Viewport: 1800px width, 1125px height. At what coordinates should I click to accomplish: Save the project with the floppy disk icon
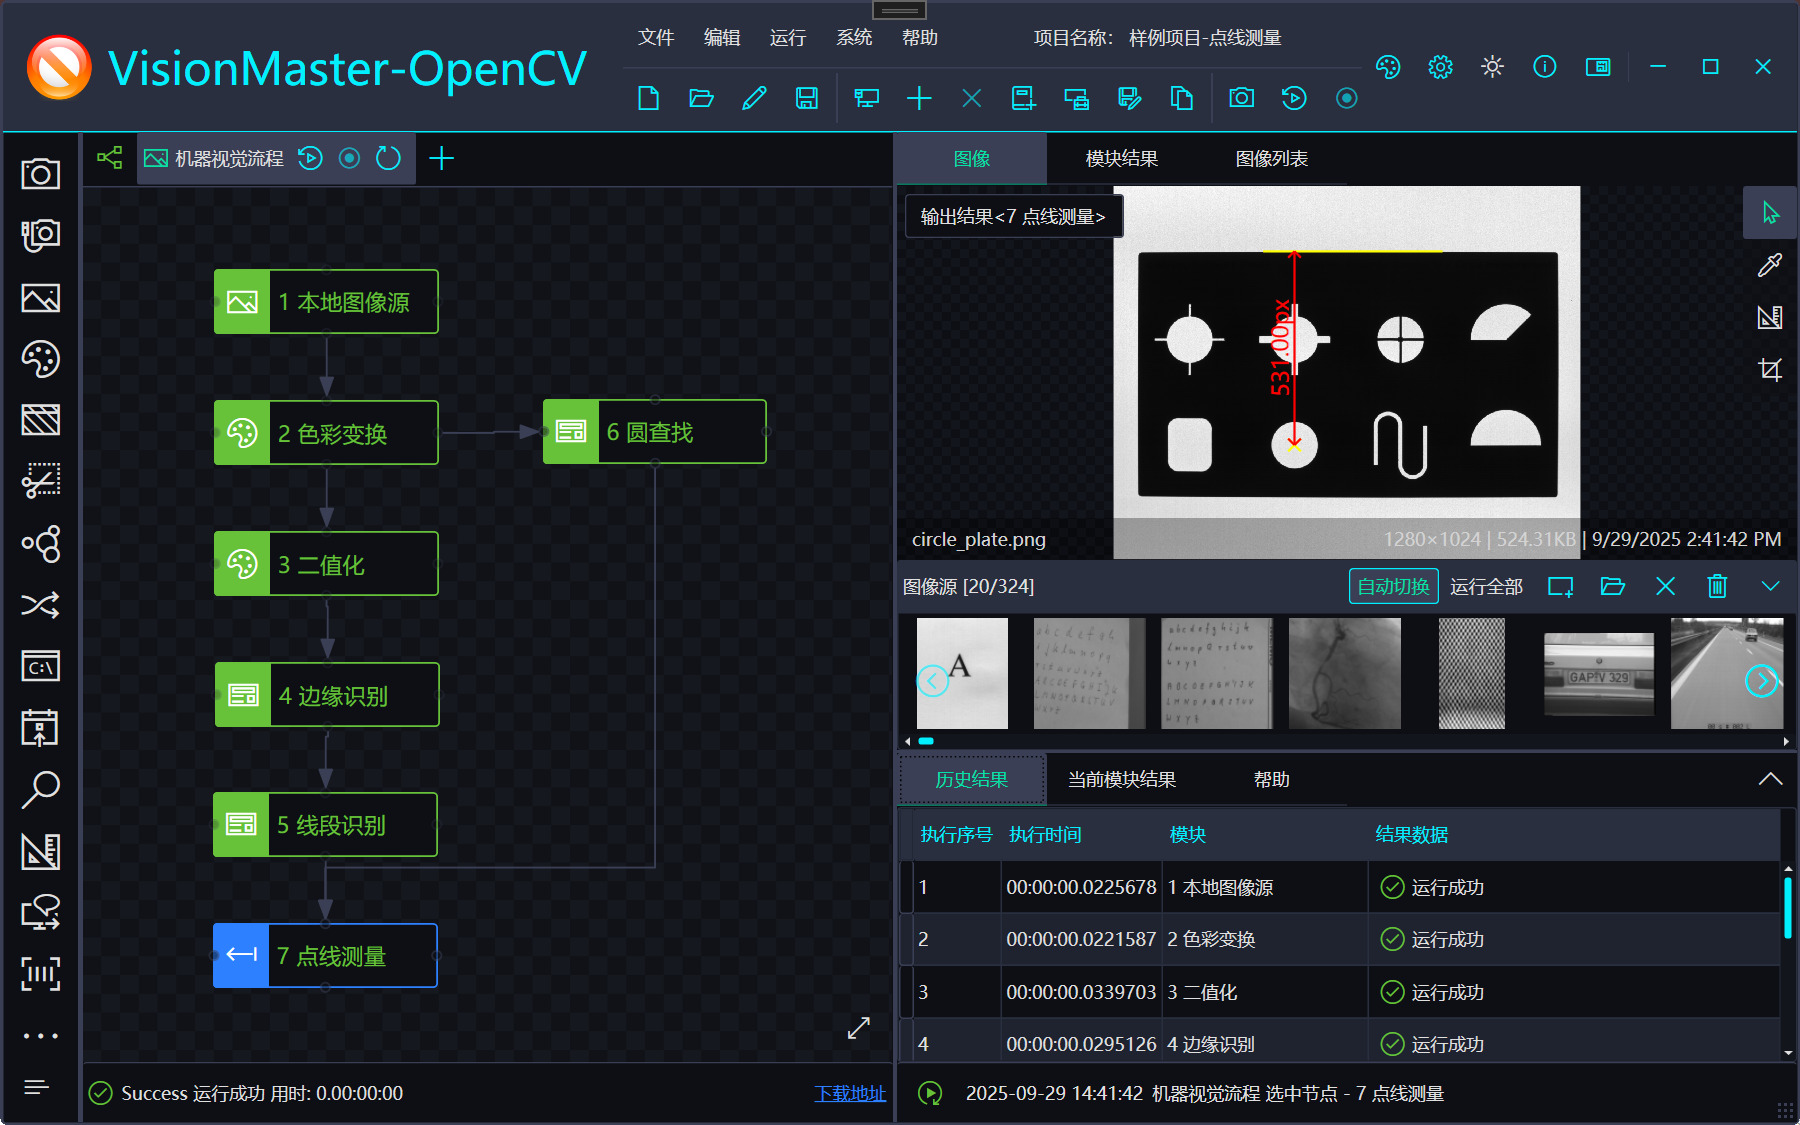coord(806,98)
